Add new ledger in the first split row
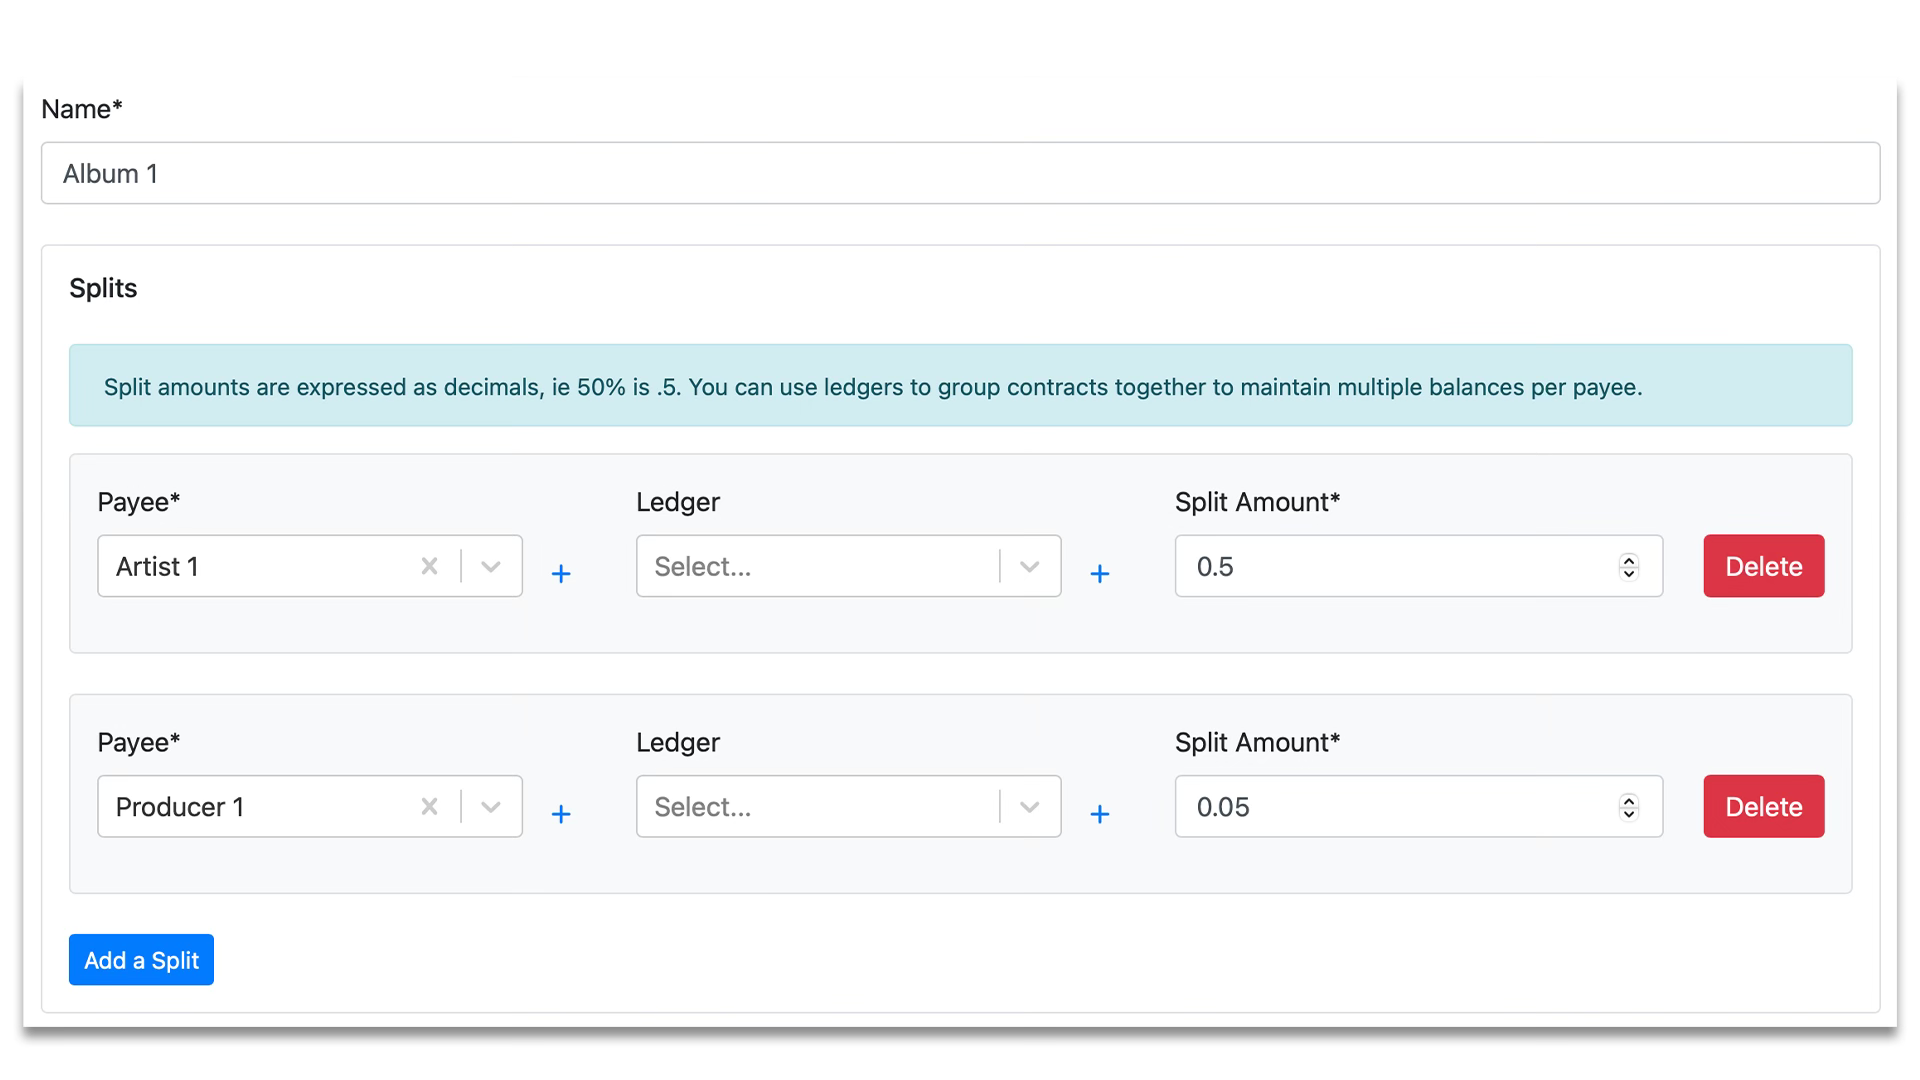1920x1080 pixels. click(1099, 573)
